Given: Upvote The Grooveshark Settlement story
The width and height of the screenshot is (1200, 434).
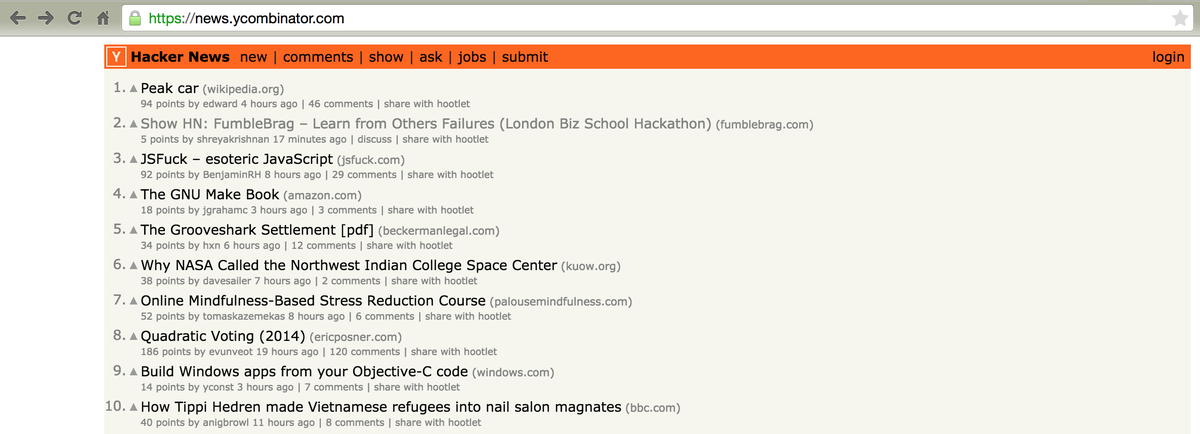Looking at the screenshot, I should tap(133, 230).
